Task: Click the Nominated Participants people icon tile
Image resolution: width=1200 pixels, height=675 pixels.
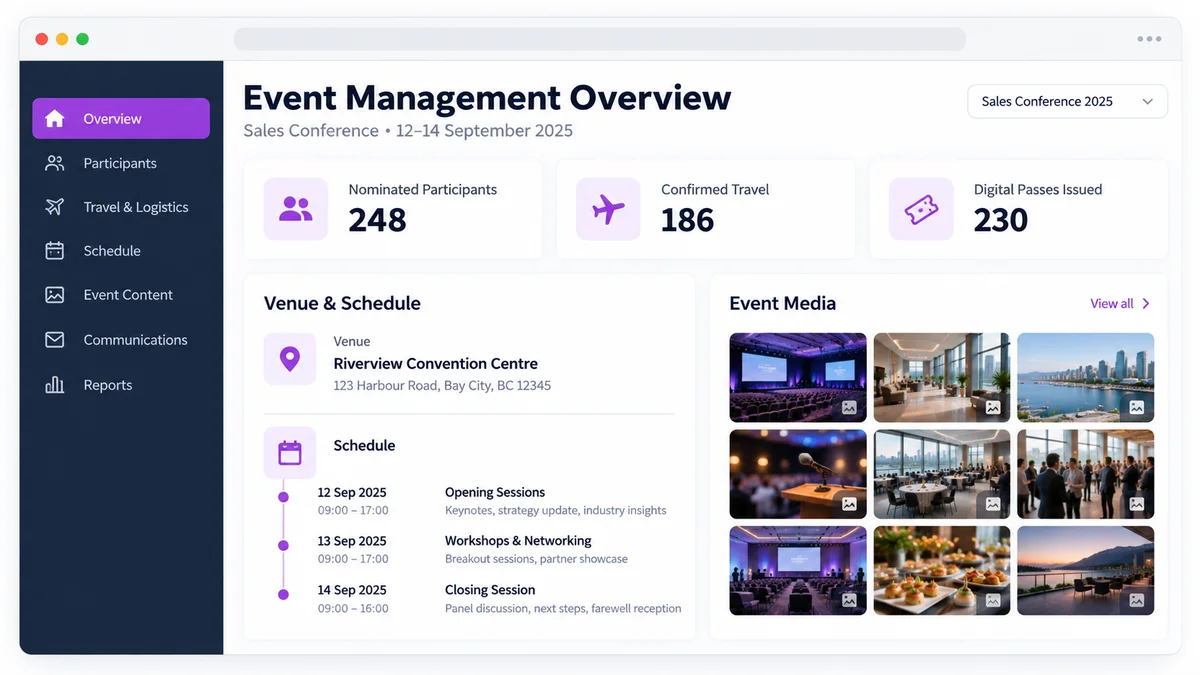Action: coord(296,209)
